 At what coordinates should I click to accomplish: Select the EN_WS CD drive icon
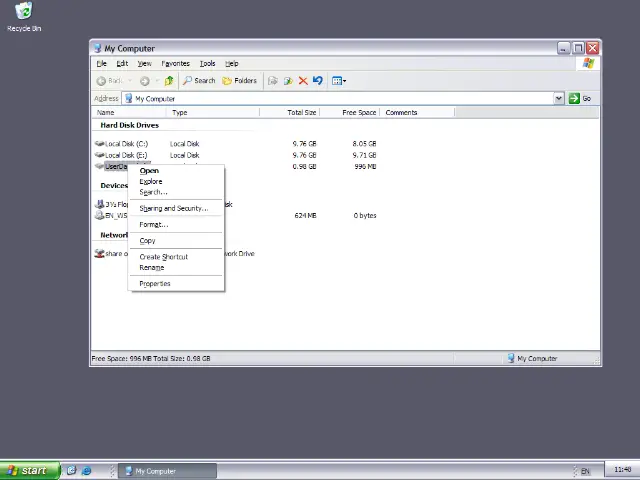(x=99, y=215)
